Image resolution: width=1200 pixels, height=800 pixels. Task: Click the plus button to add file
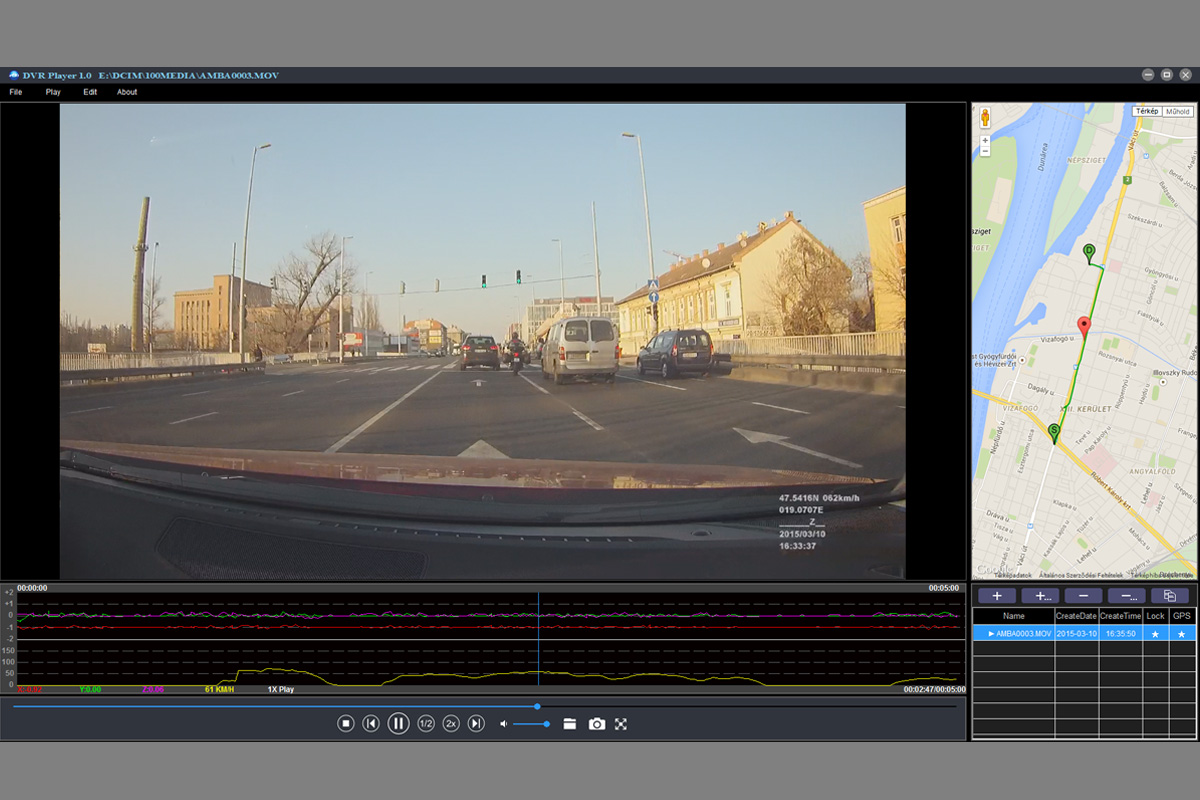point(997,596)
